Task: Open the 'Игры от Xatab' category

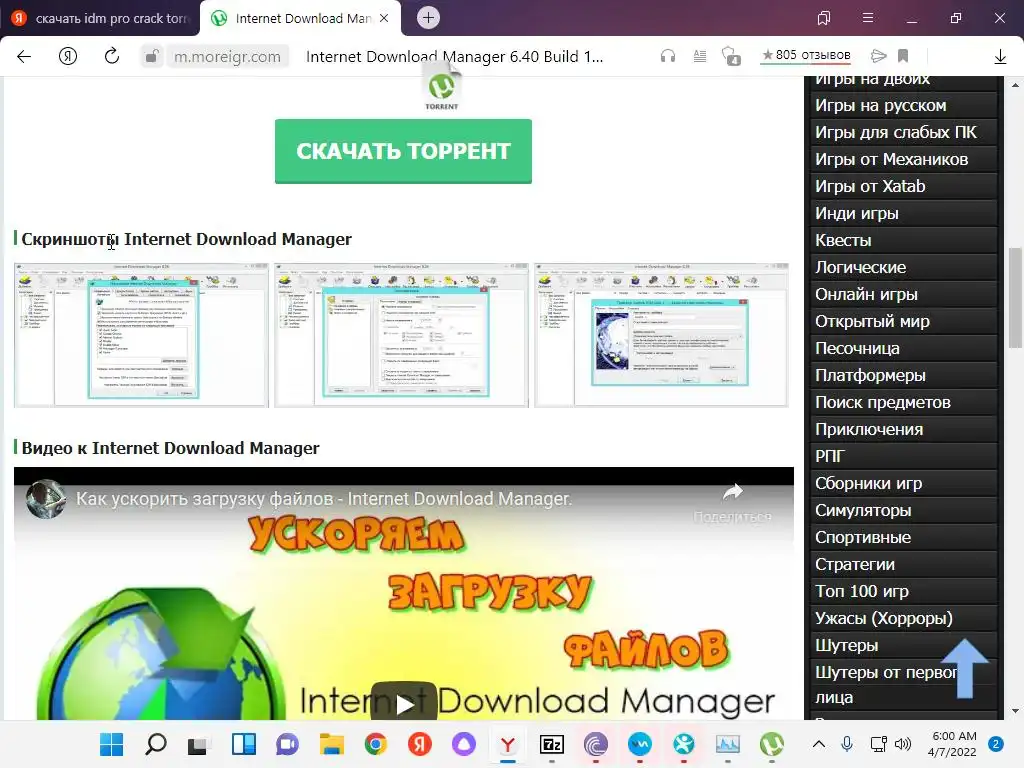Action: point(903,186)
